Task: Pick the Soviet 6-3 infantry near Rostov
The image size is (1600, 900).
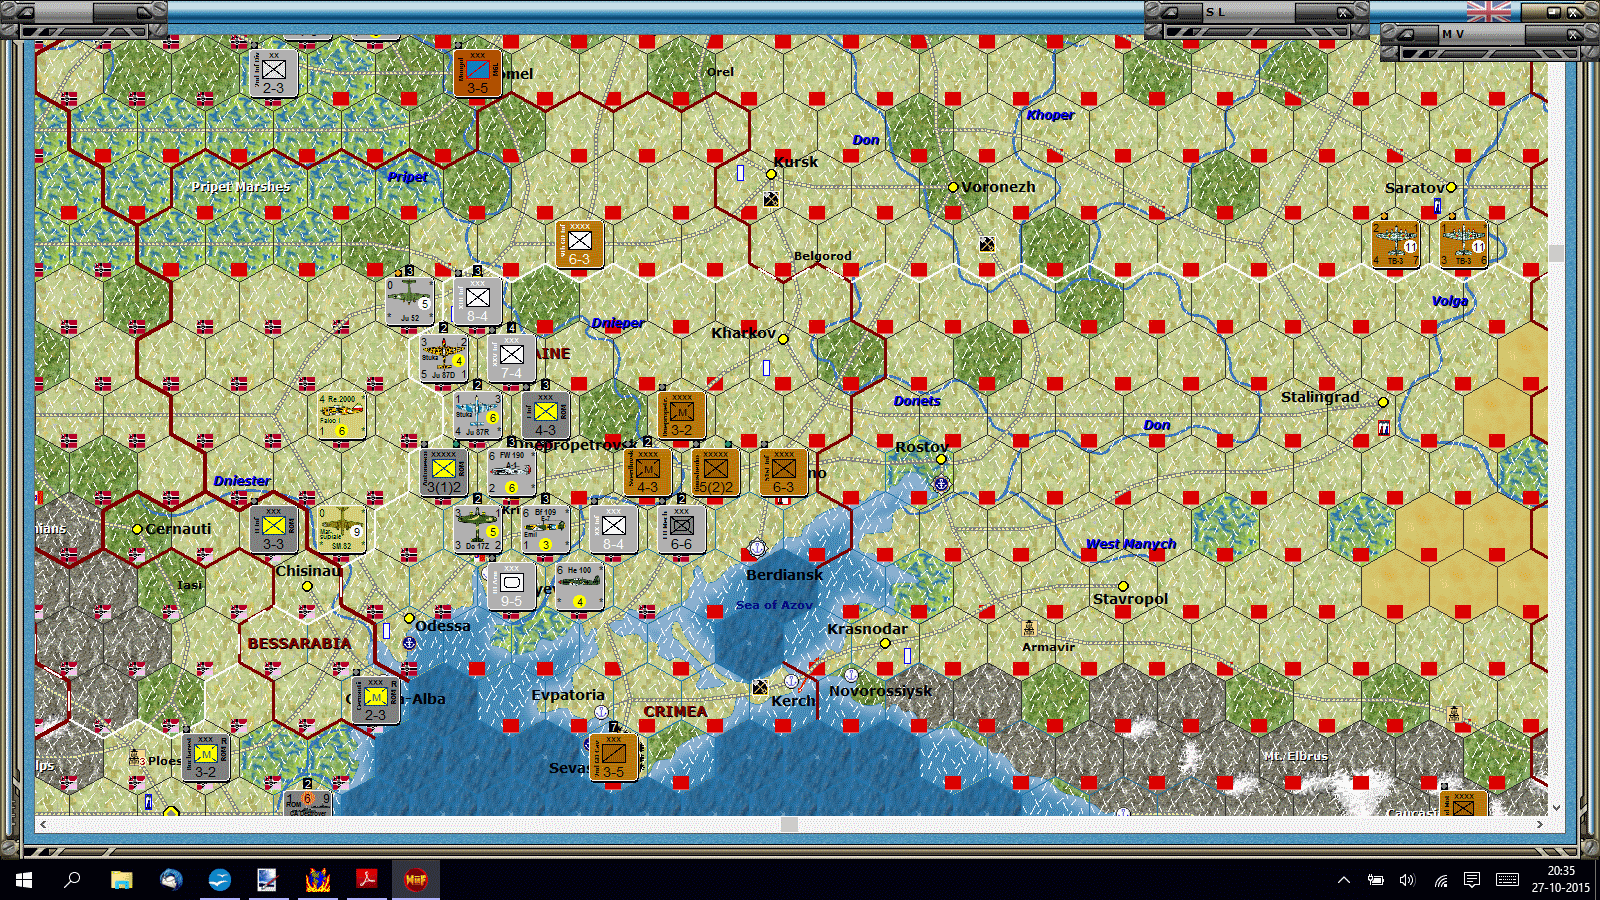Action: (783, 472)
